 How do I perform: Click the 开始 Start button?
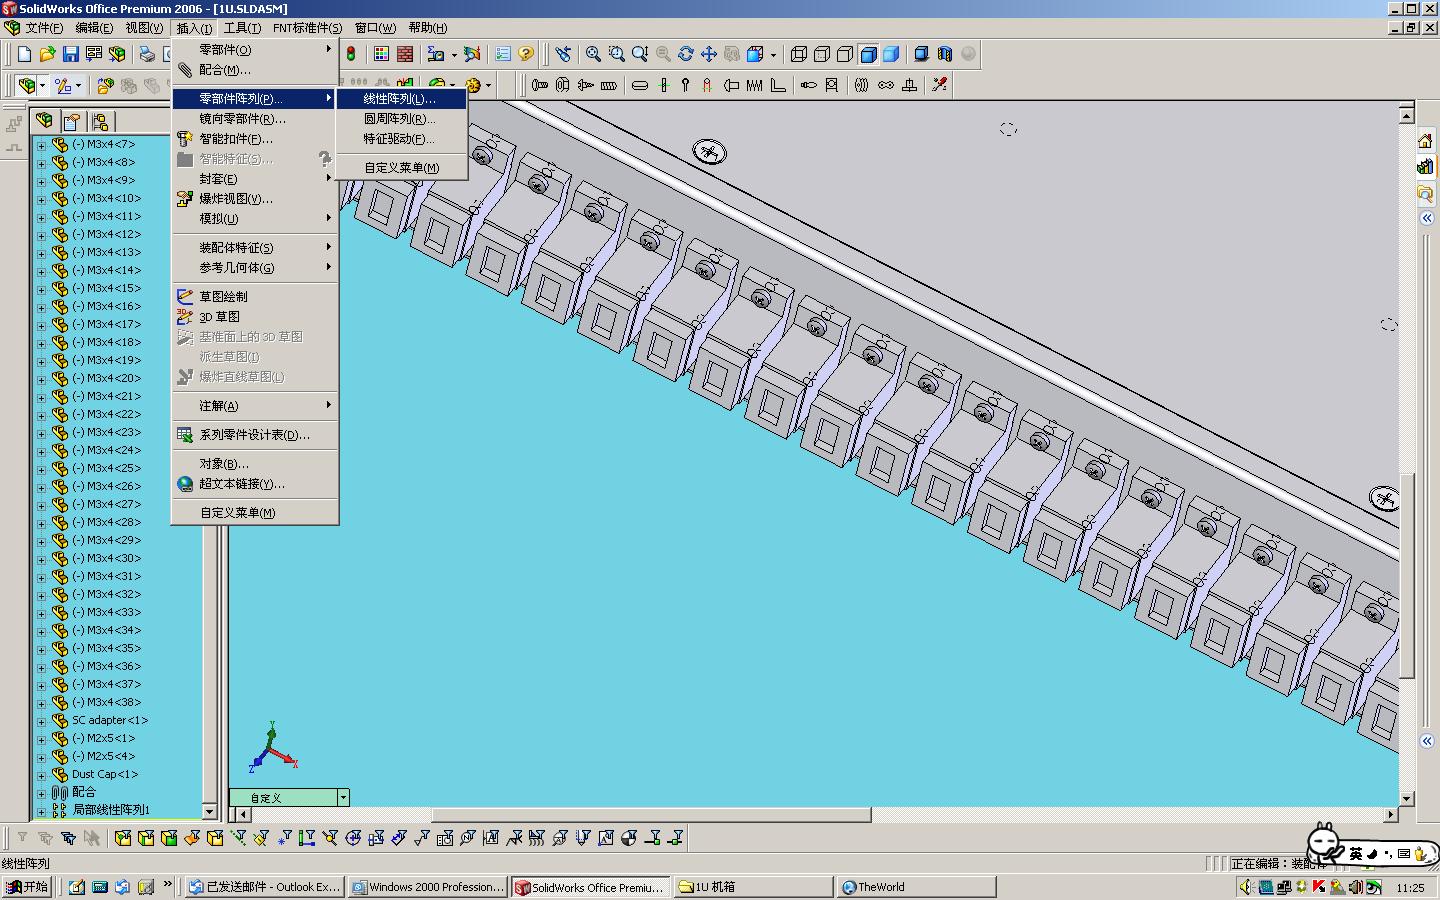(28, 887)
